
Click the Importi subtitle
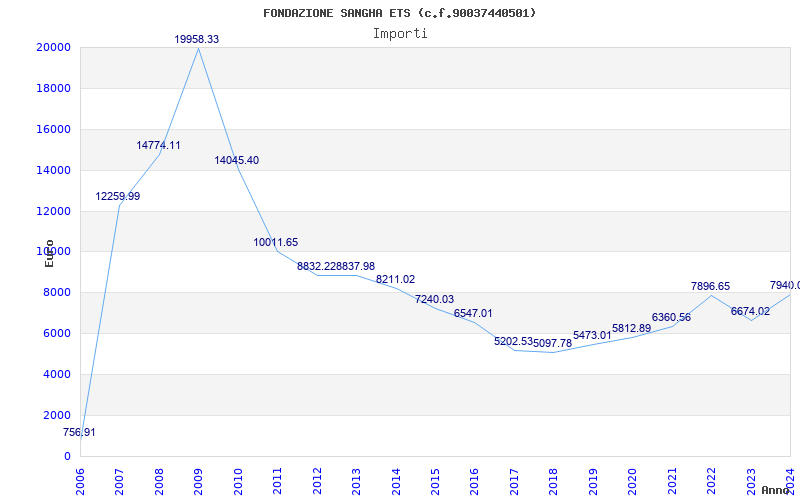coord(400,34)
